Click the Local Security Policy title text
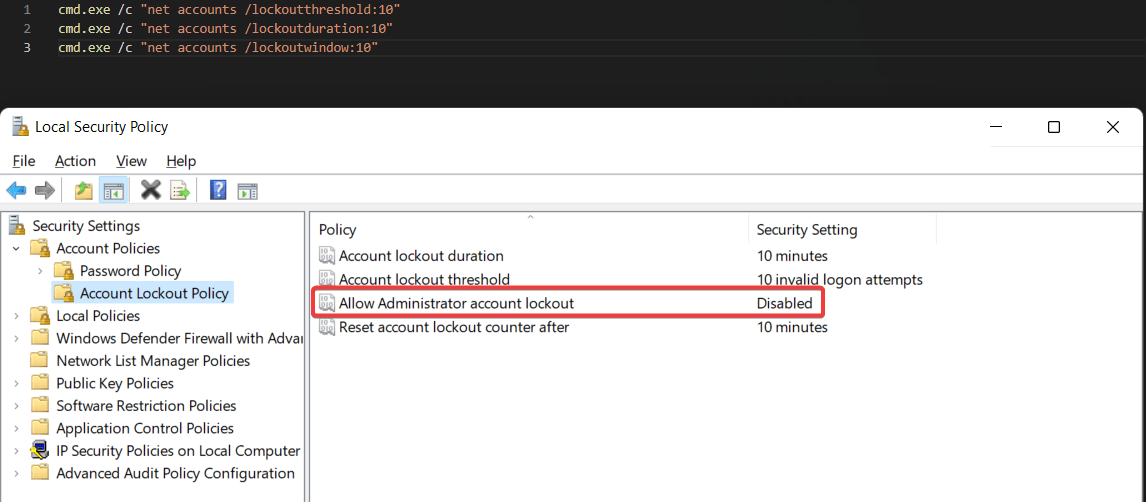Screen dimensions: 1146x502 pyautogui.click(x=102, y=127)
